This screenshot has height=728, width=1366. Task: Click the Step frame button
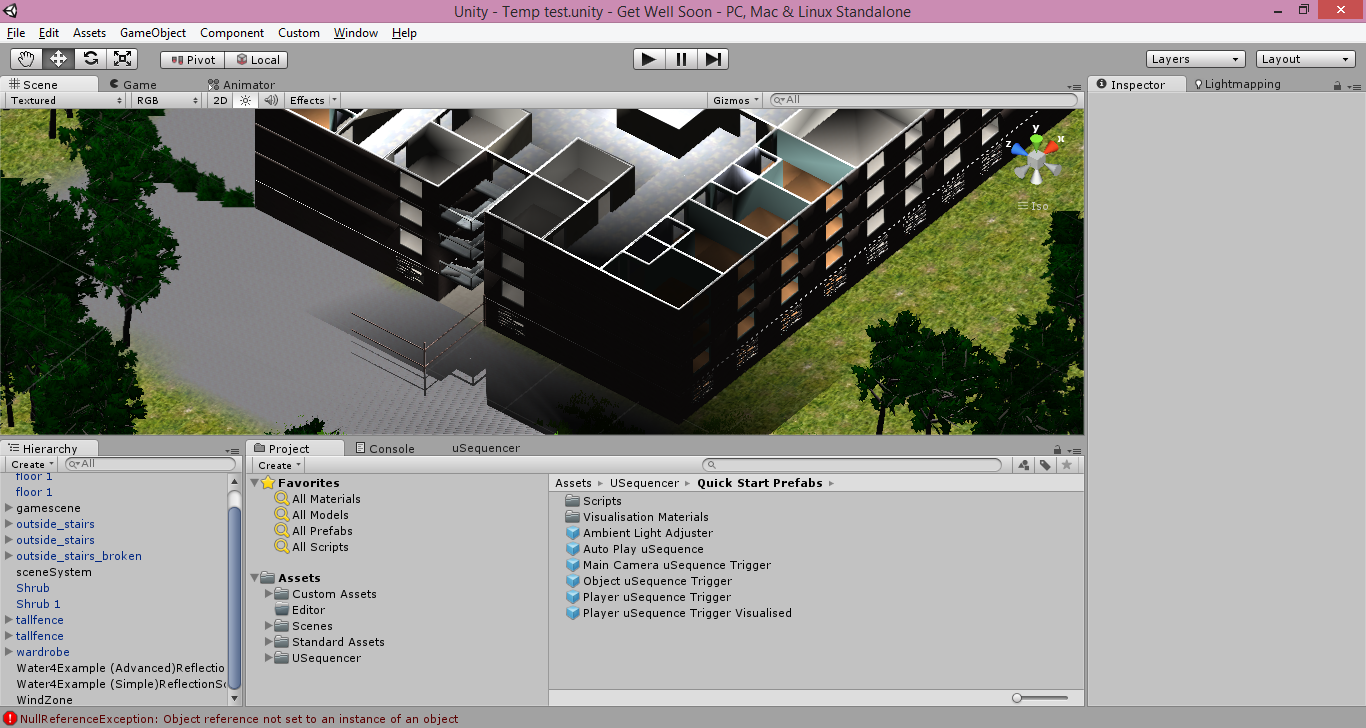(x=712, y=59)
